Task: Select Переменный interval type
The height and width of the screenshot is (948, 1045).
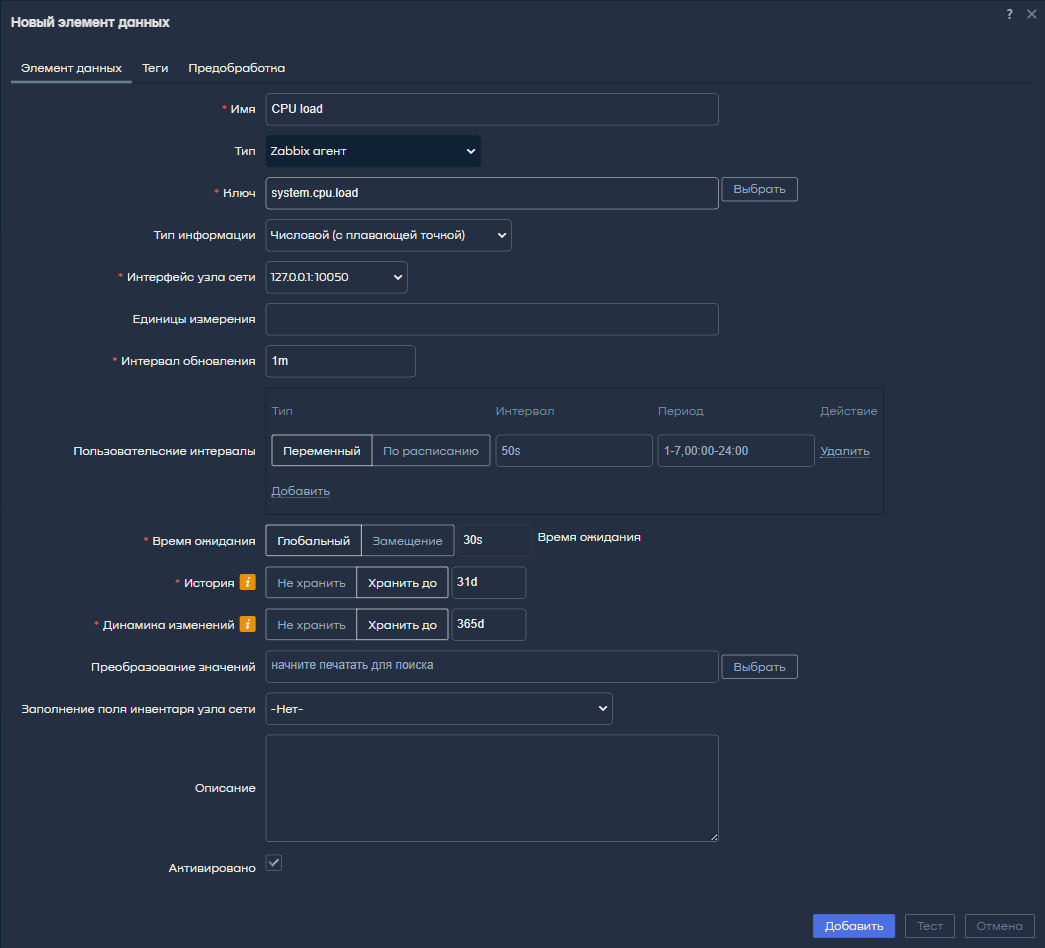Action: (x=322, y=451)
